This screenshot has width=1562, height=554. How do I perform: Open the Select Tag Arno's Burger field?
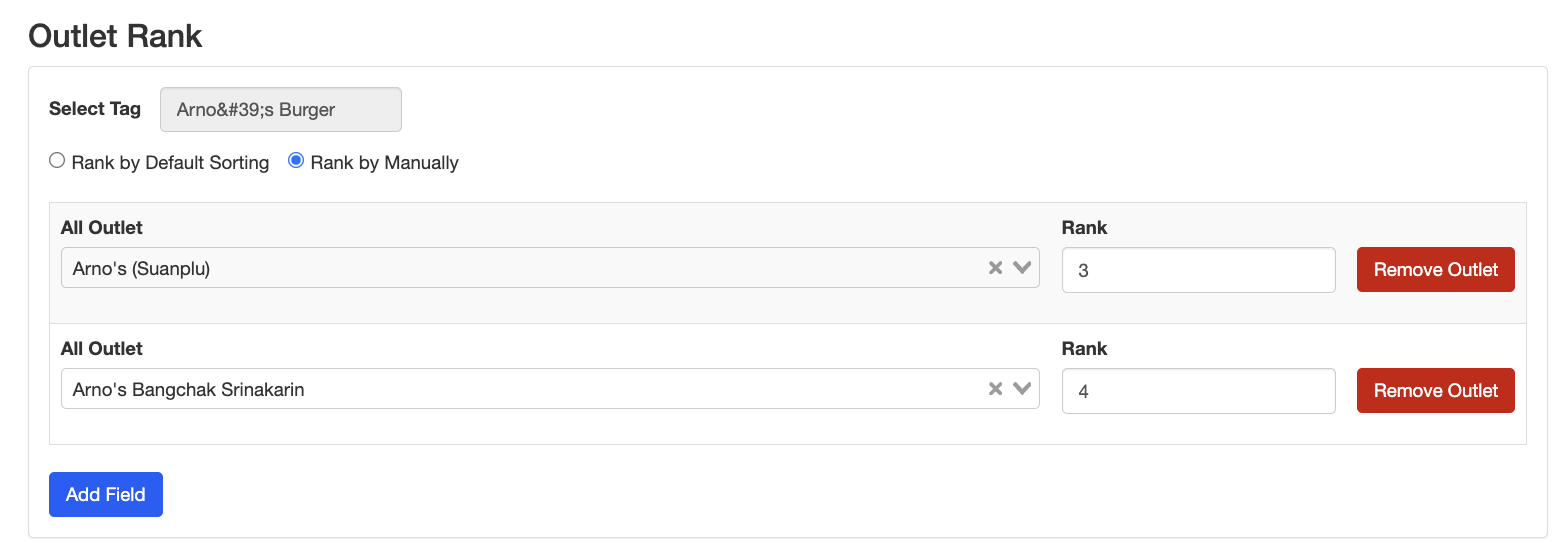click(x=280, y=110)
